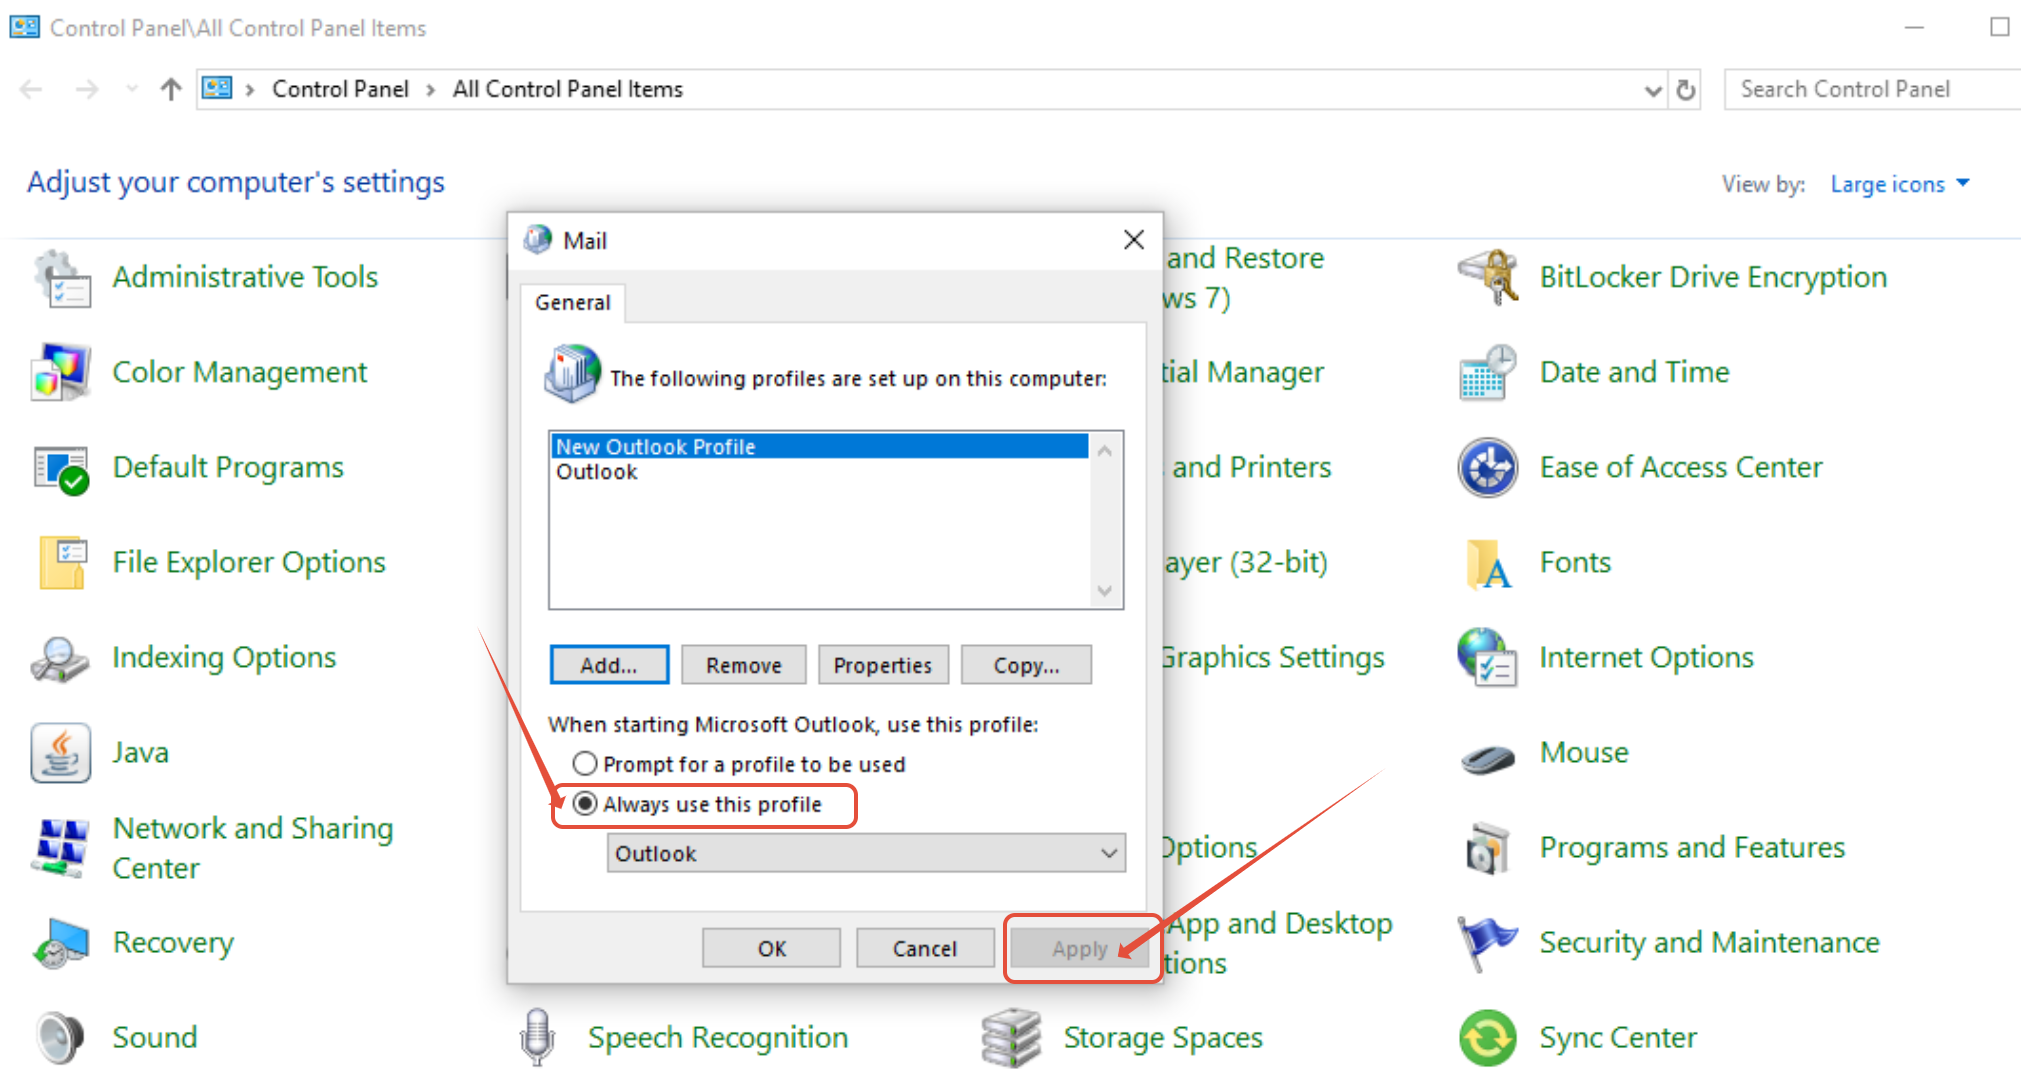Click 'Network and Sharing Center' link text
The height and width of the screenshot is (1078, 2021).
coord(253,847)
